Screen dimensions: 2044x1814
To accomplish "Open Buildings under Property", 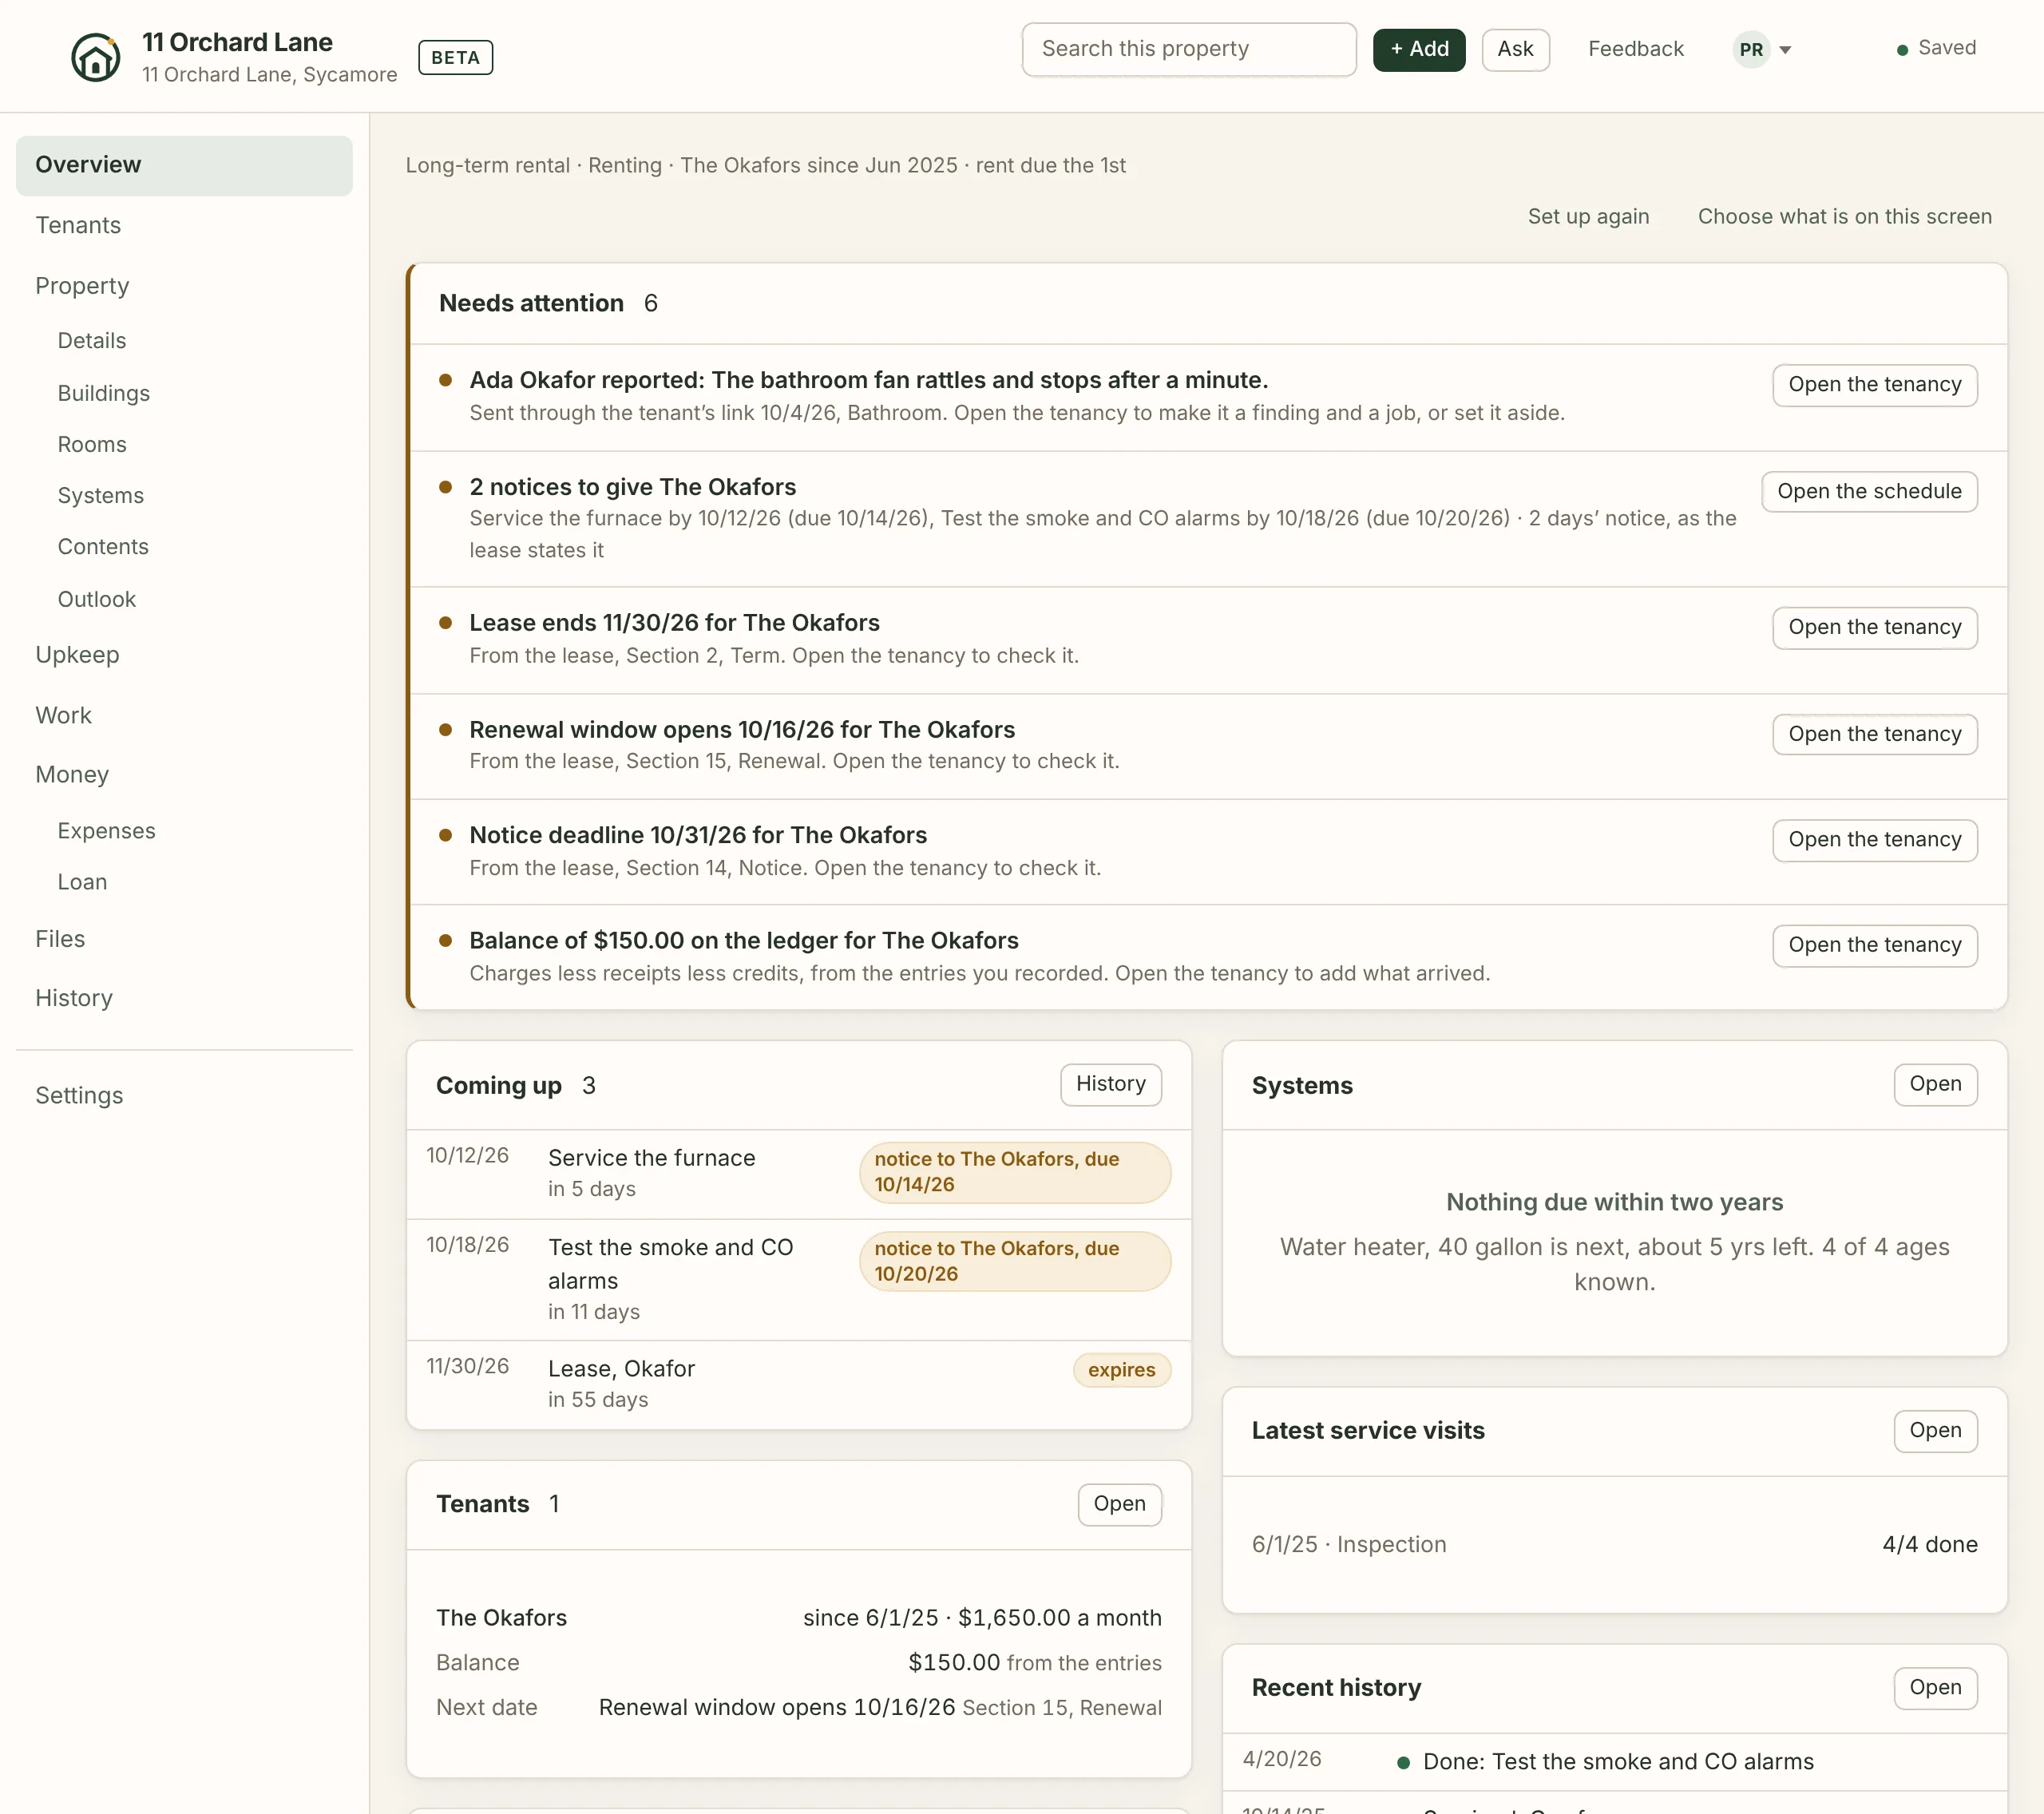I will (104, 393).
